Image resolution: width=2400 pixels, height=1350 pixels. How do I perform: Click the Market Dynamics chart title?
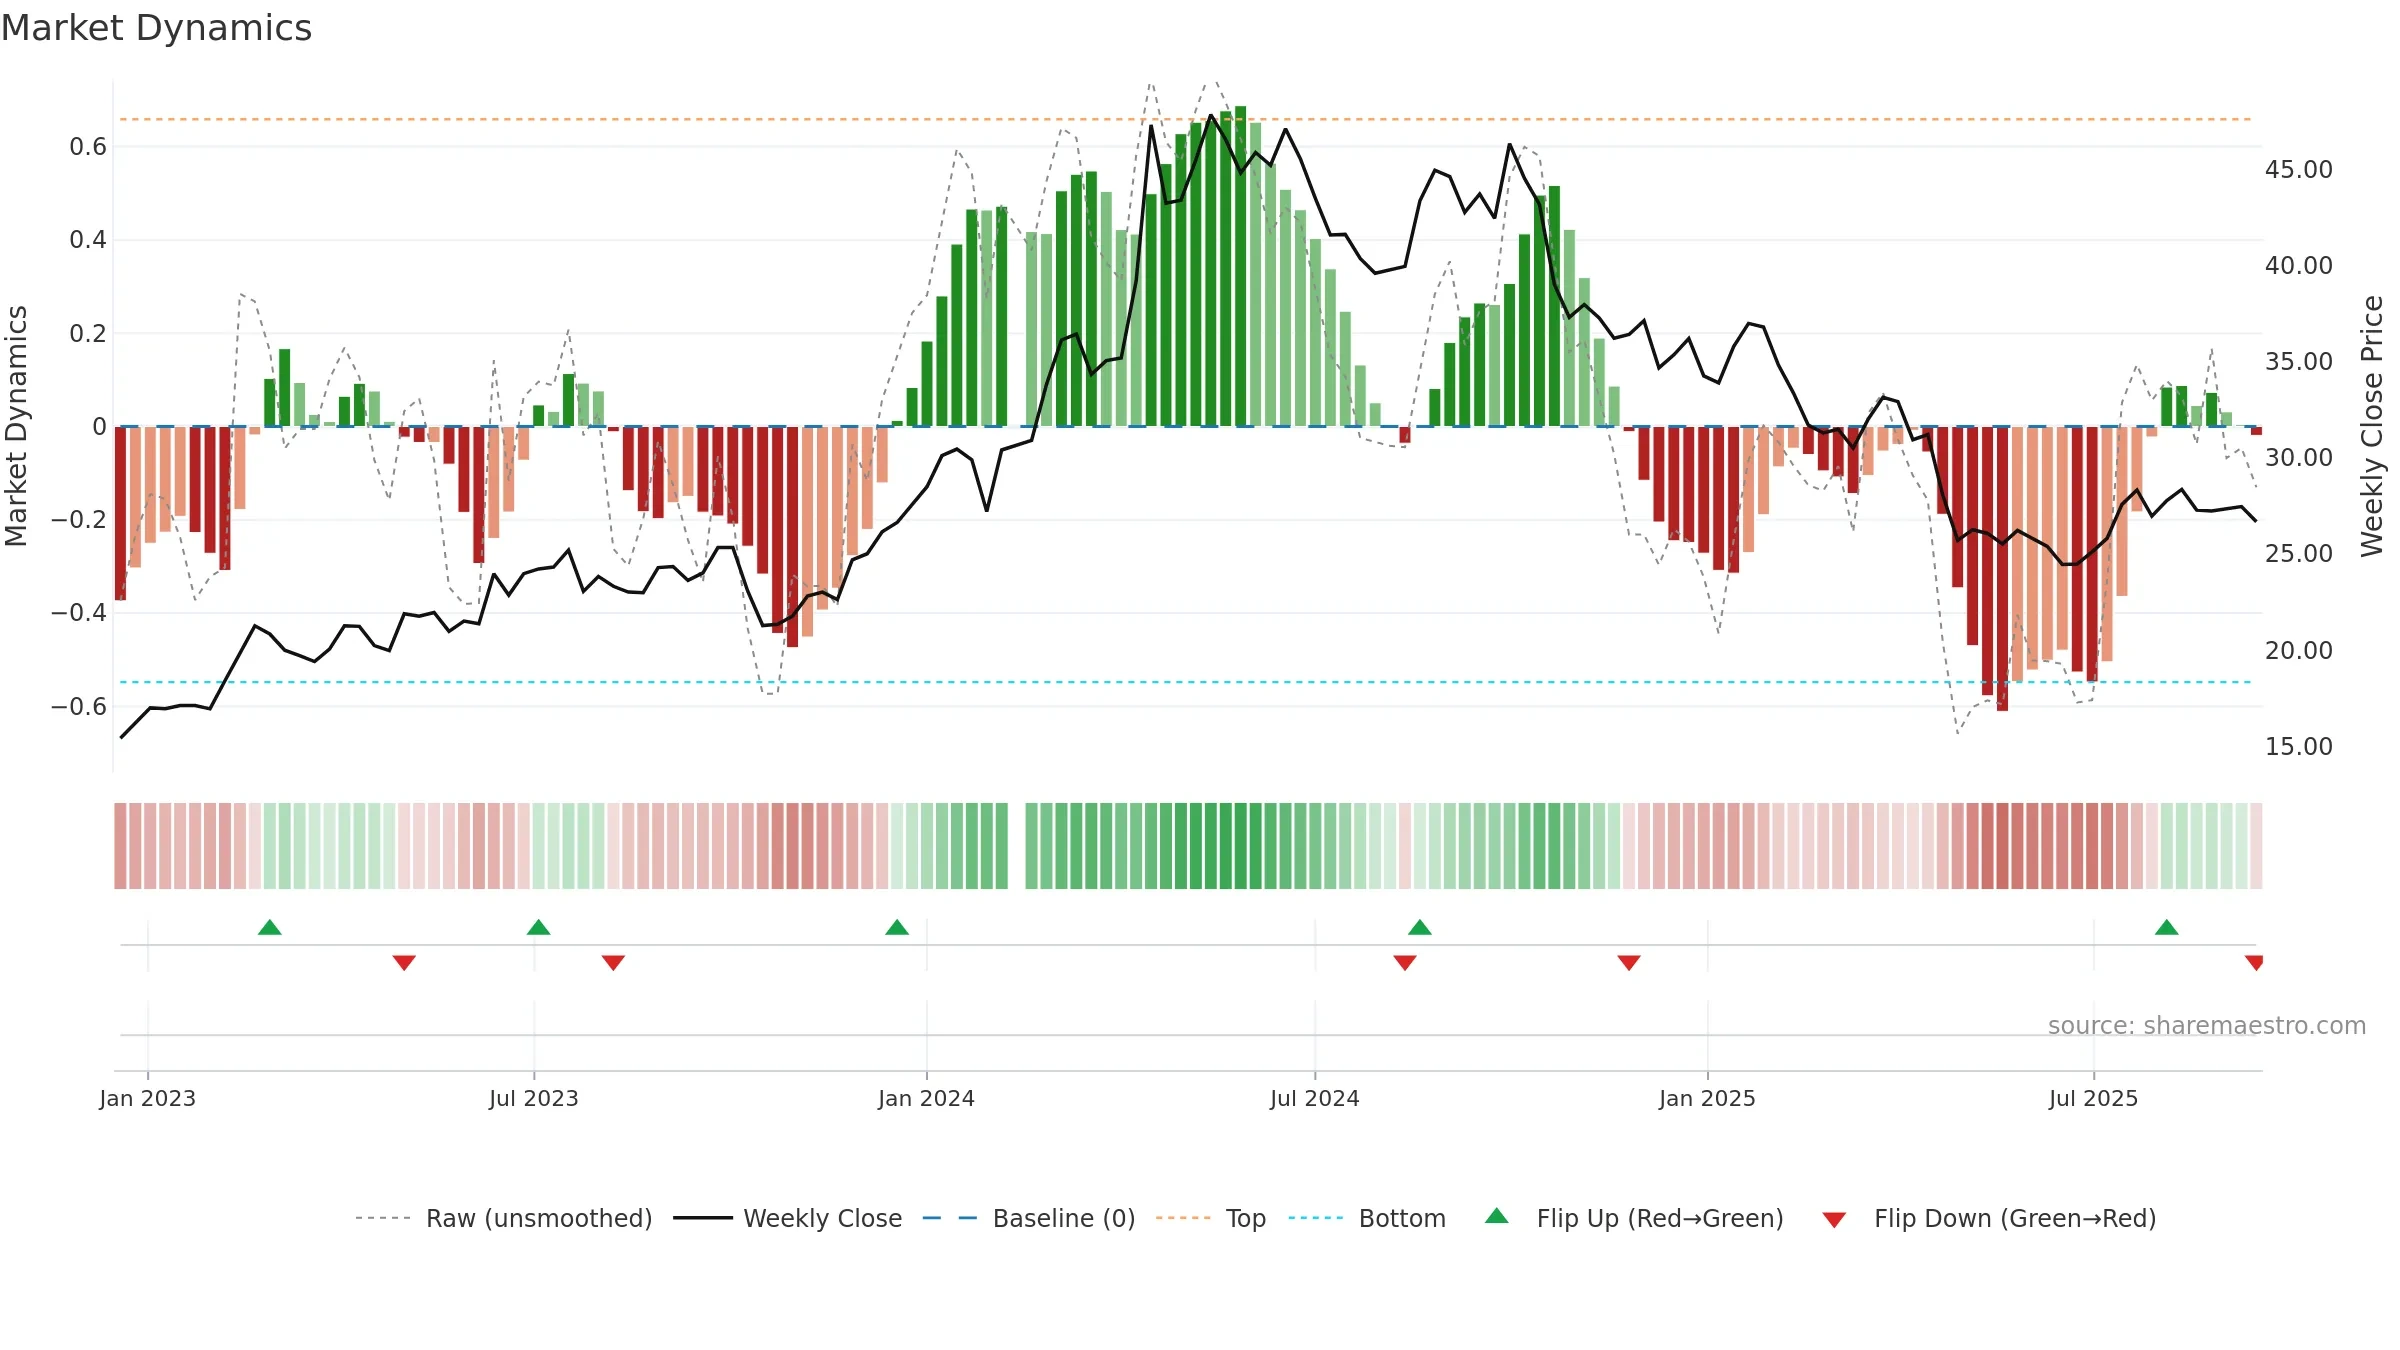156,28
